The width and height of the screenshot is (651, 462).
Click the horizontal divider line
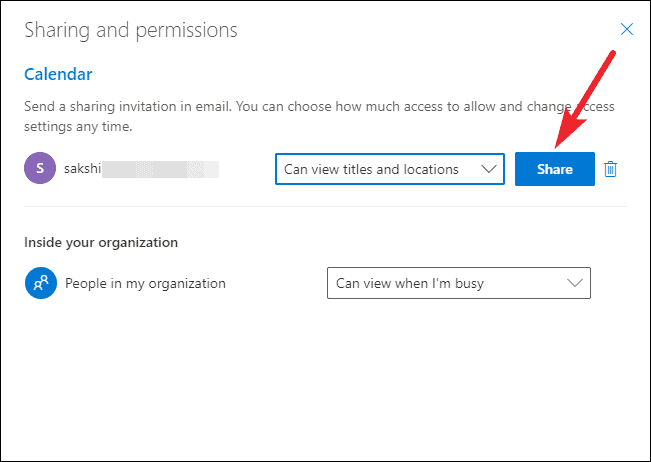pyautogui.click(x=325, y=207)
